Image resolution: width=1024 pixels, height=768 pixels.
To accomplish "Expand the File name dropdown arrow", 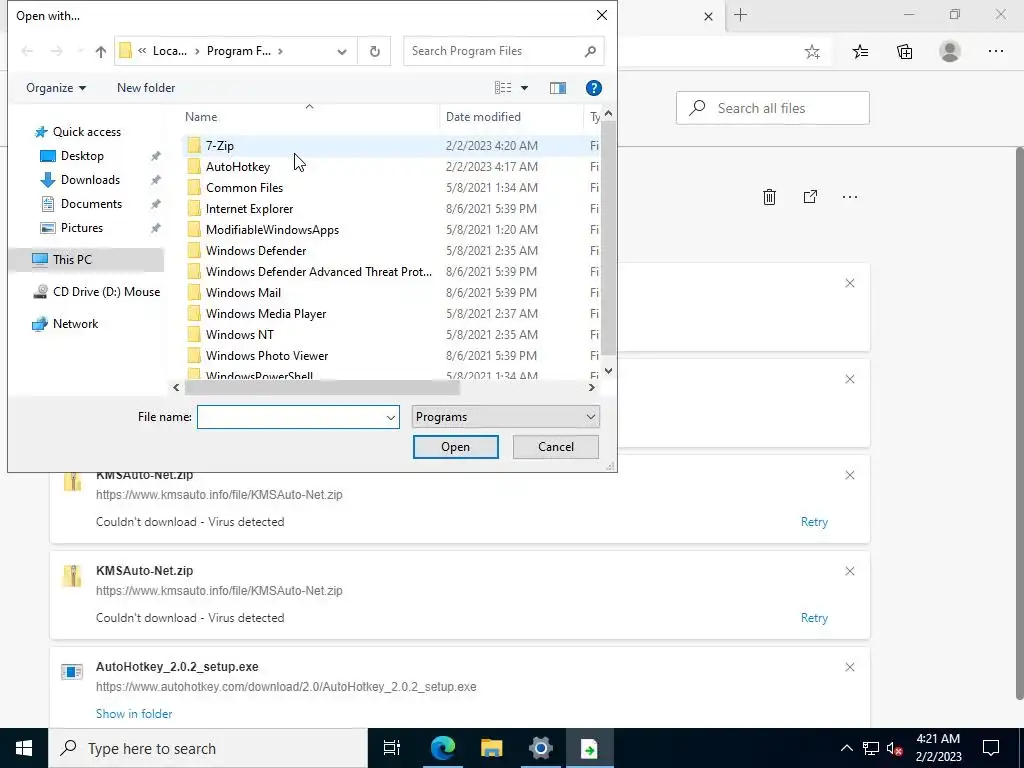I will (x=391, y=417).
